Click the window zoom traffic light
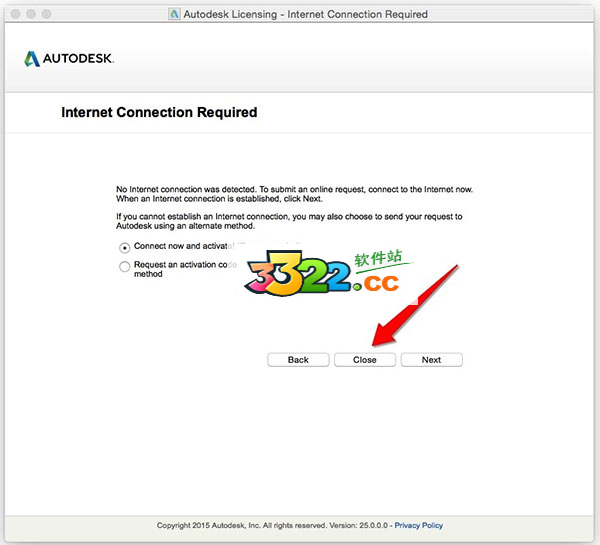 (x=46, y=14)
